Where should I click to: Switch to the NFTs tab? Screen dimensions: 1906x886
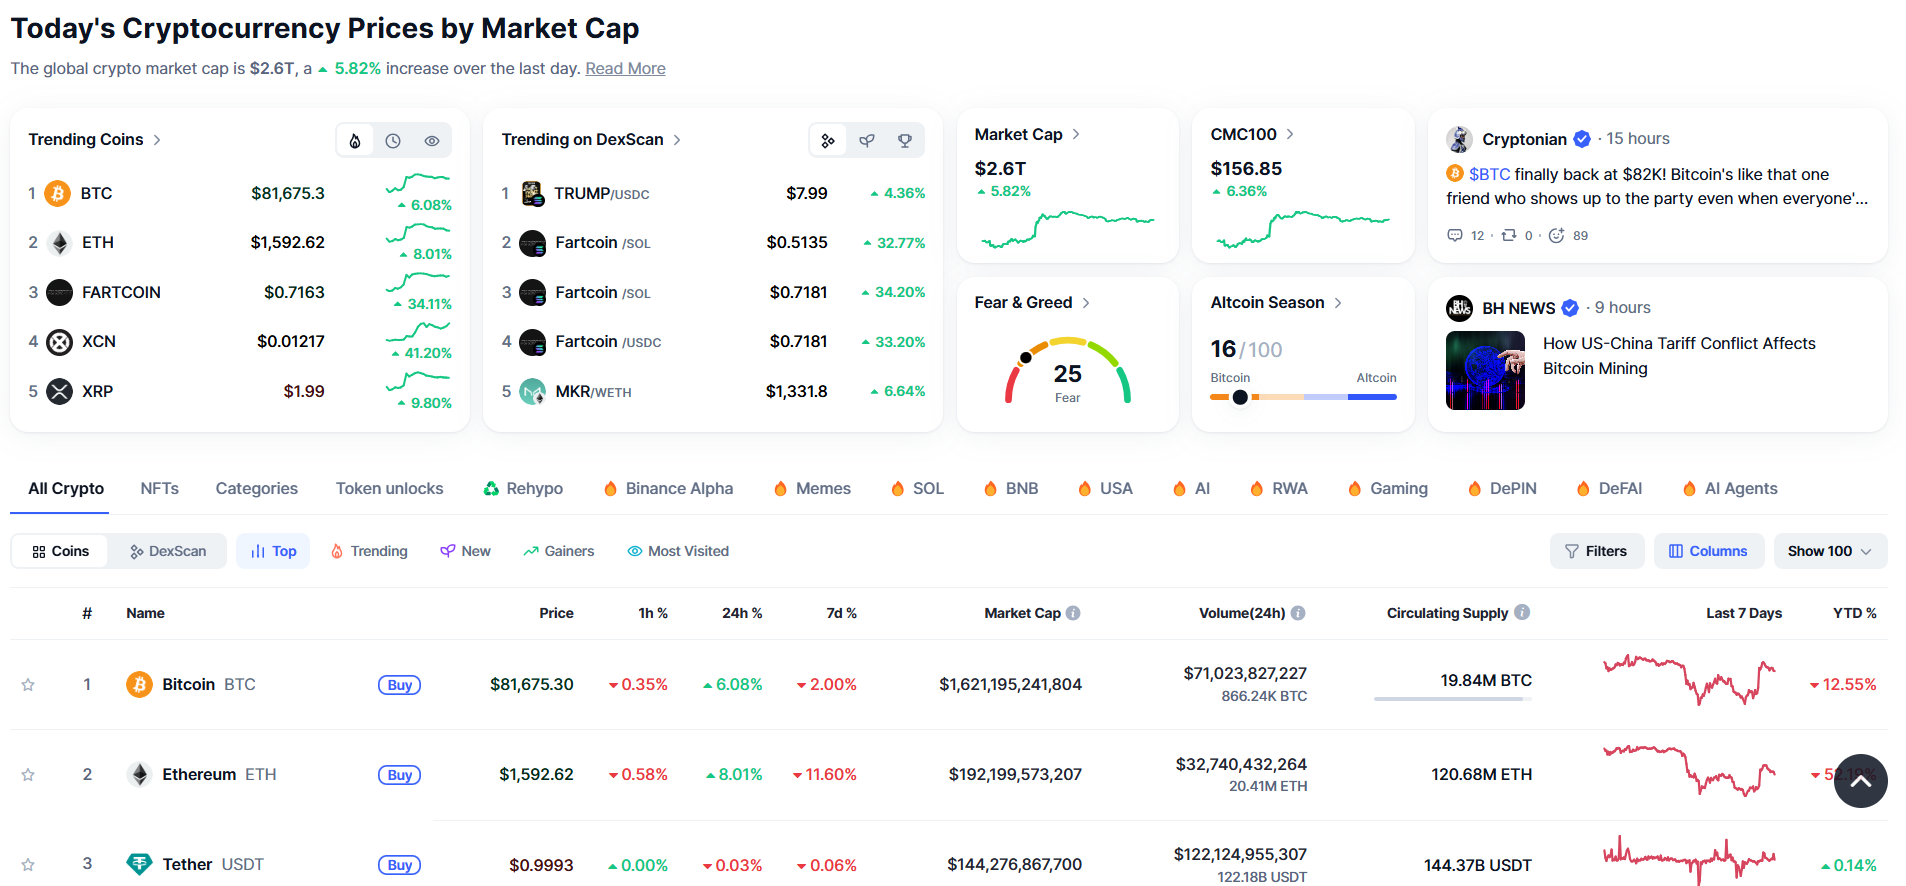(160, 488)
